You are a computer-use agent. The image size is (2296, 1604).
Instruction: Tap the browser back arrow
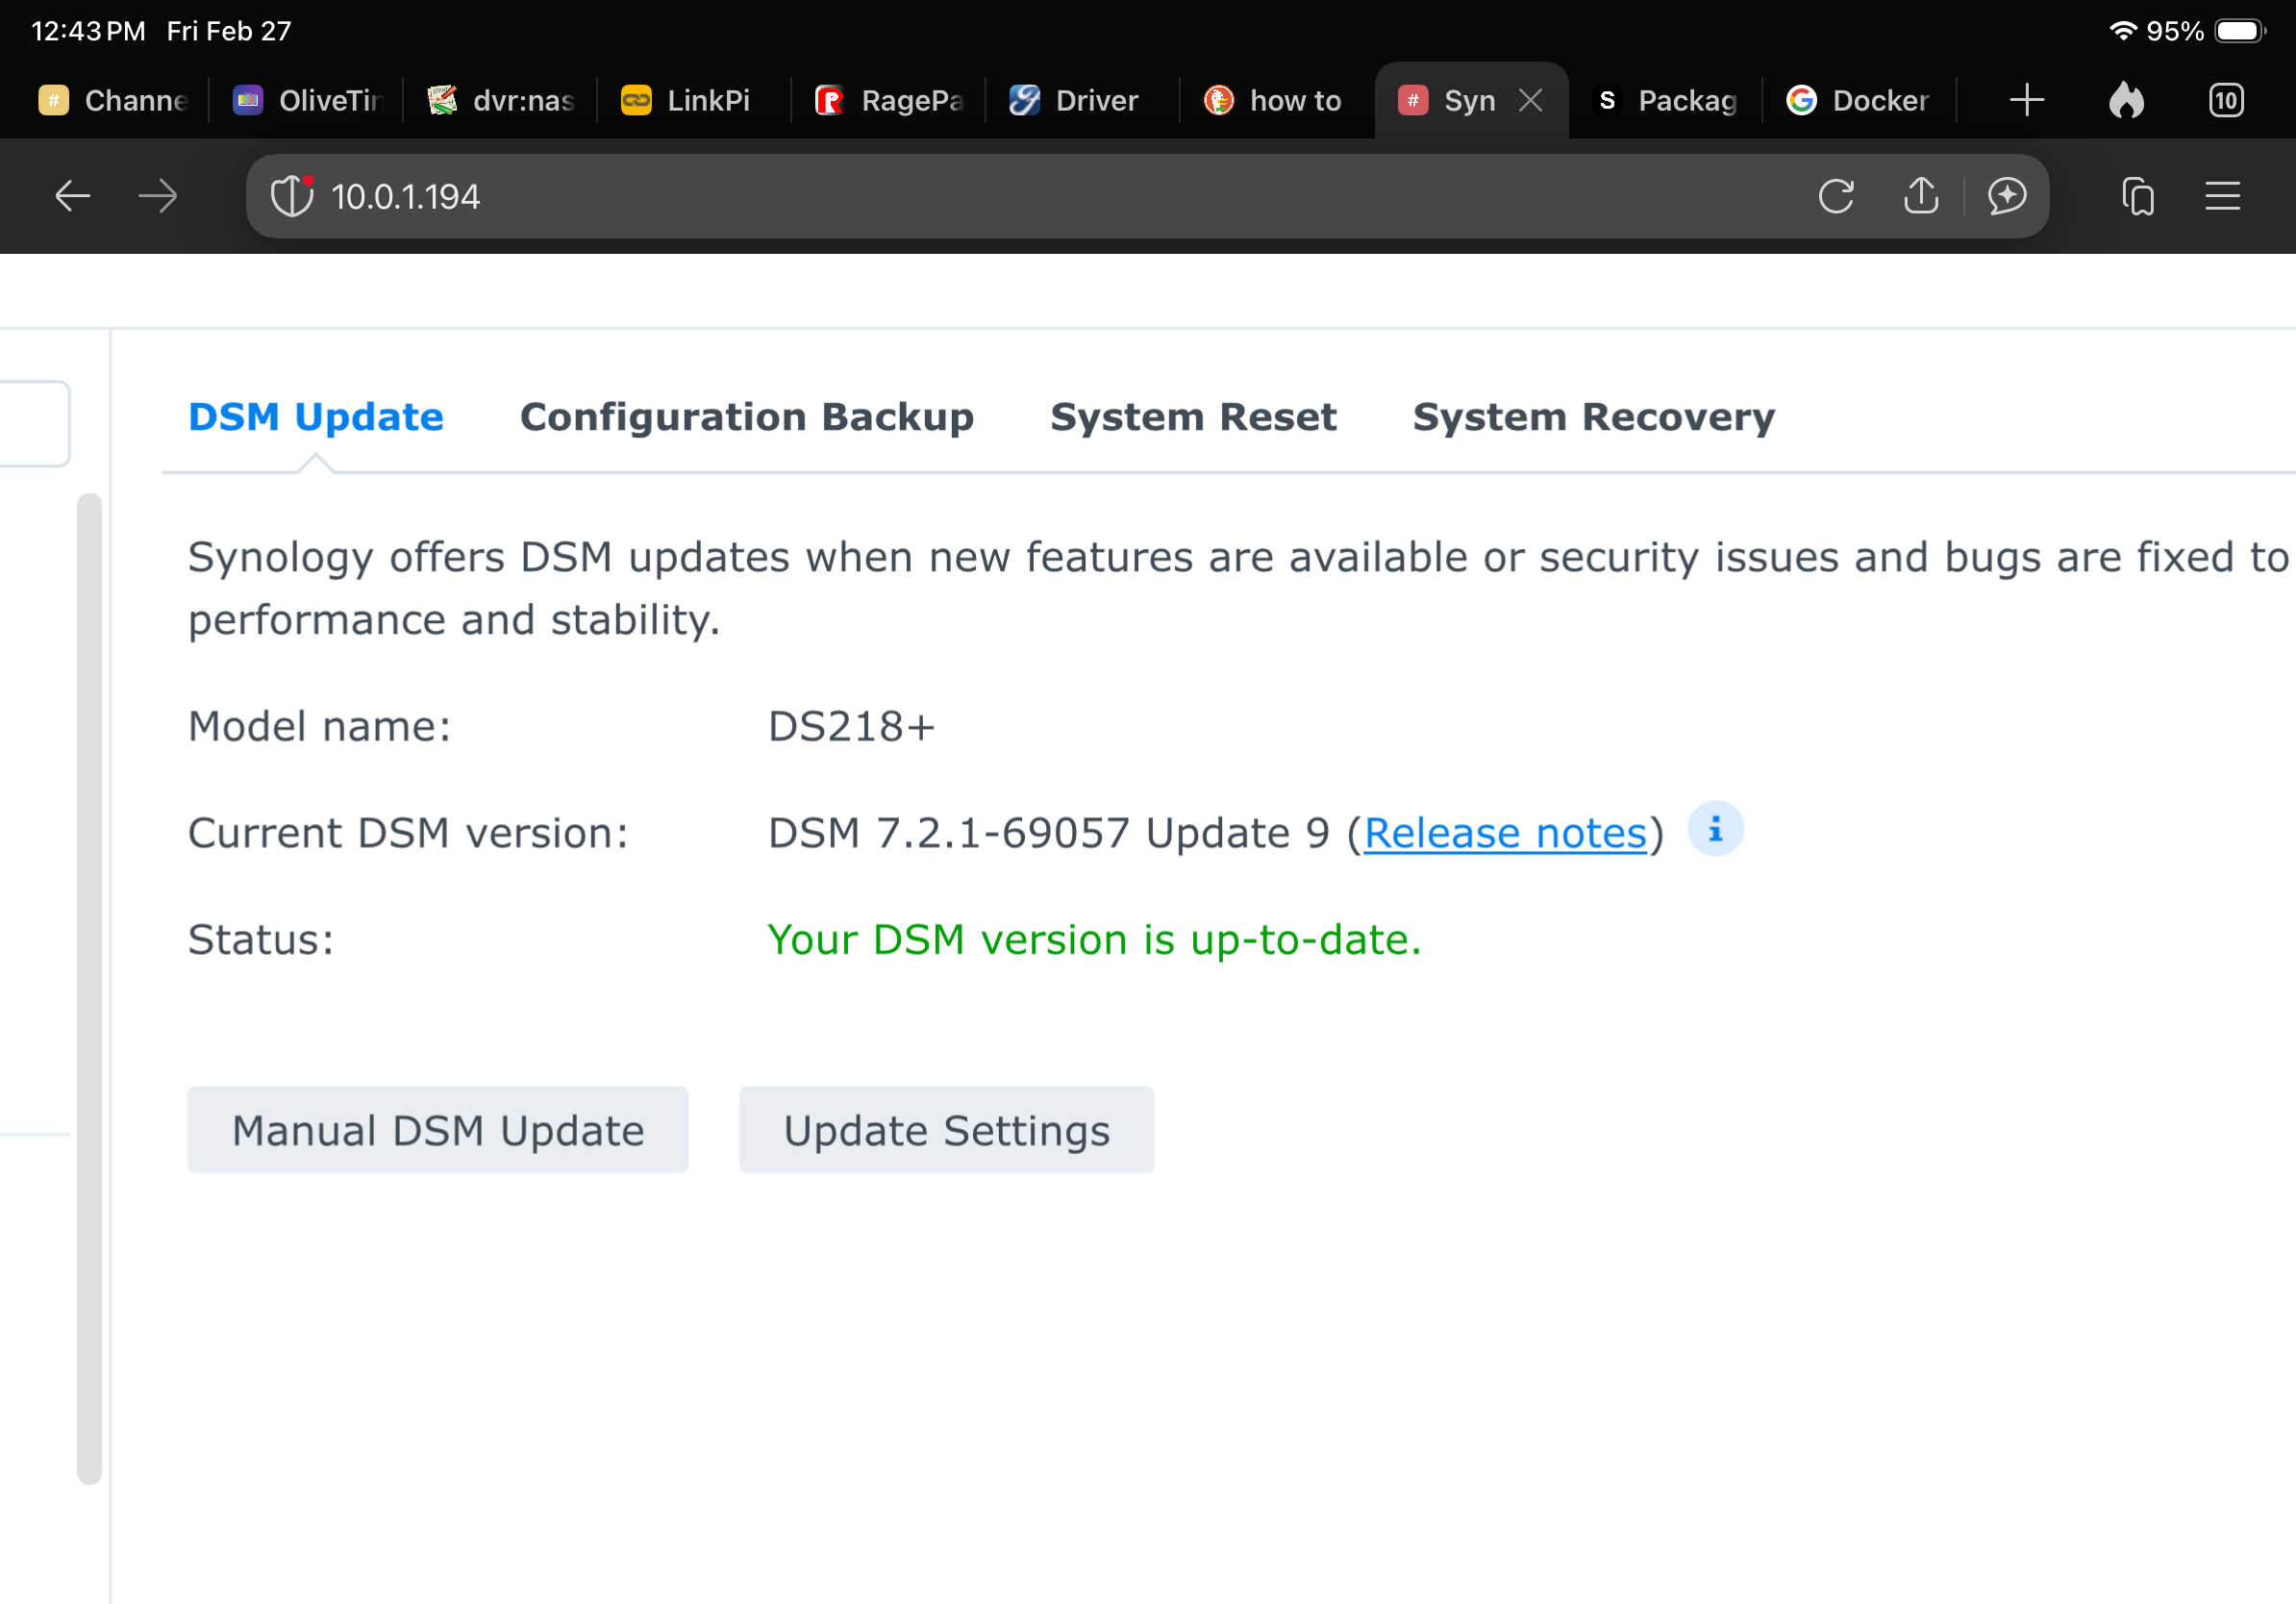72,196
